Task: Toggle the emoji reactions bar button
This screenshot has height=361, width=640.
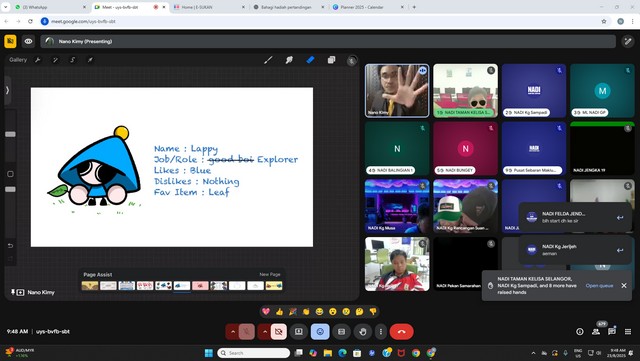Action: (x=320, y=332)
